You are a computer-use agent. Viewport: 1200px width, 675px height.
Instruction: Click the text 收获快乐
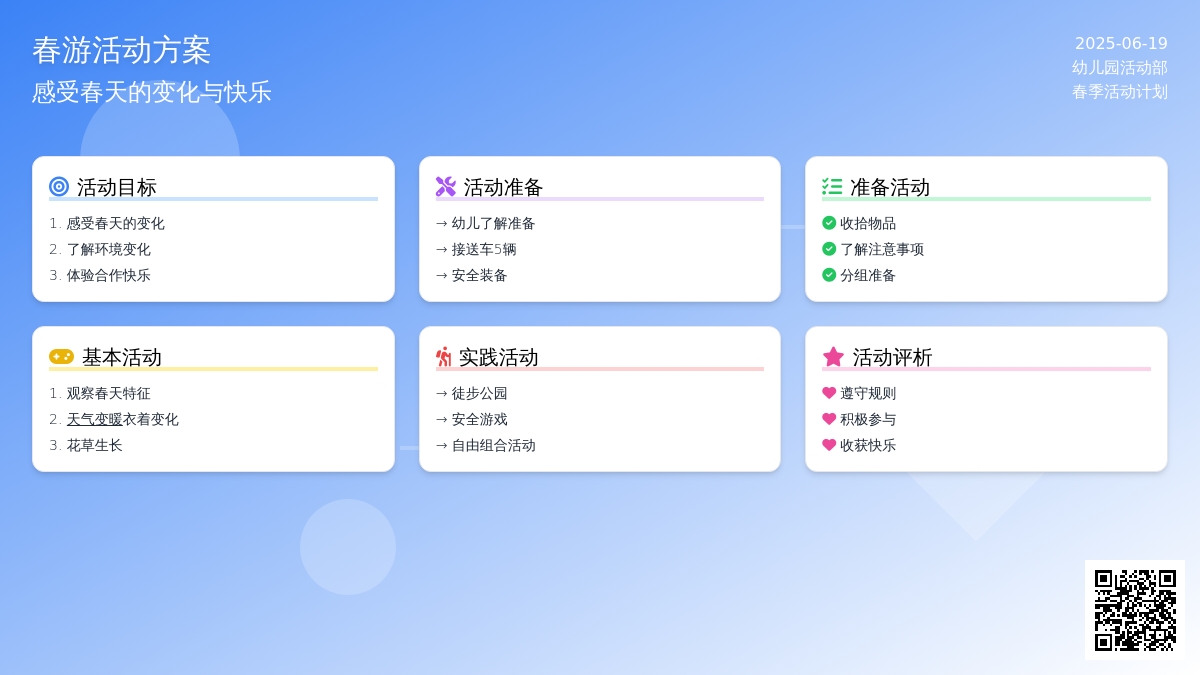868,445
